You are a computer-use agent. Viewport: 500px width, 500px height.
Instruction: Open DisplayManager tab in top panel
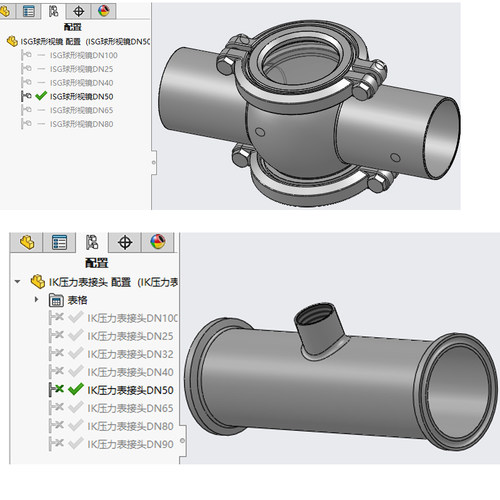pyautogui.click(x=104, y=11)
